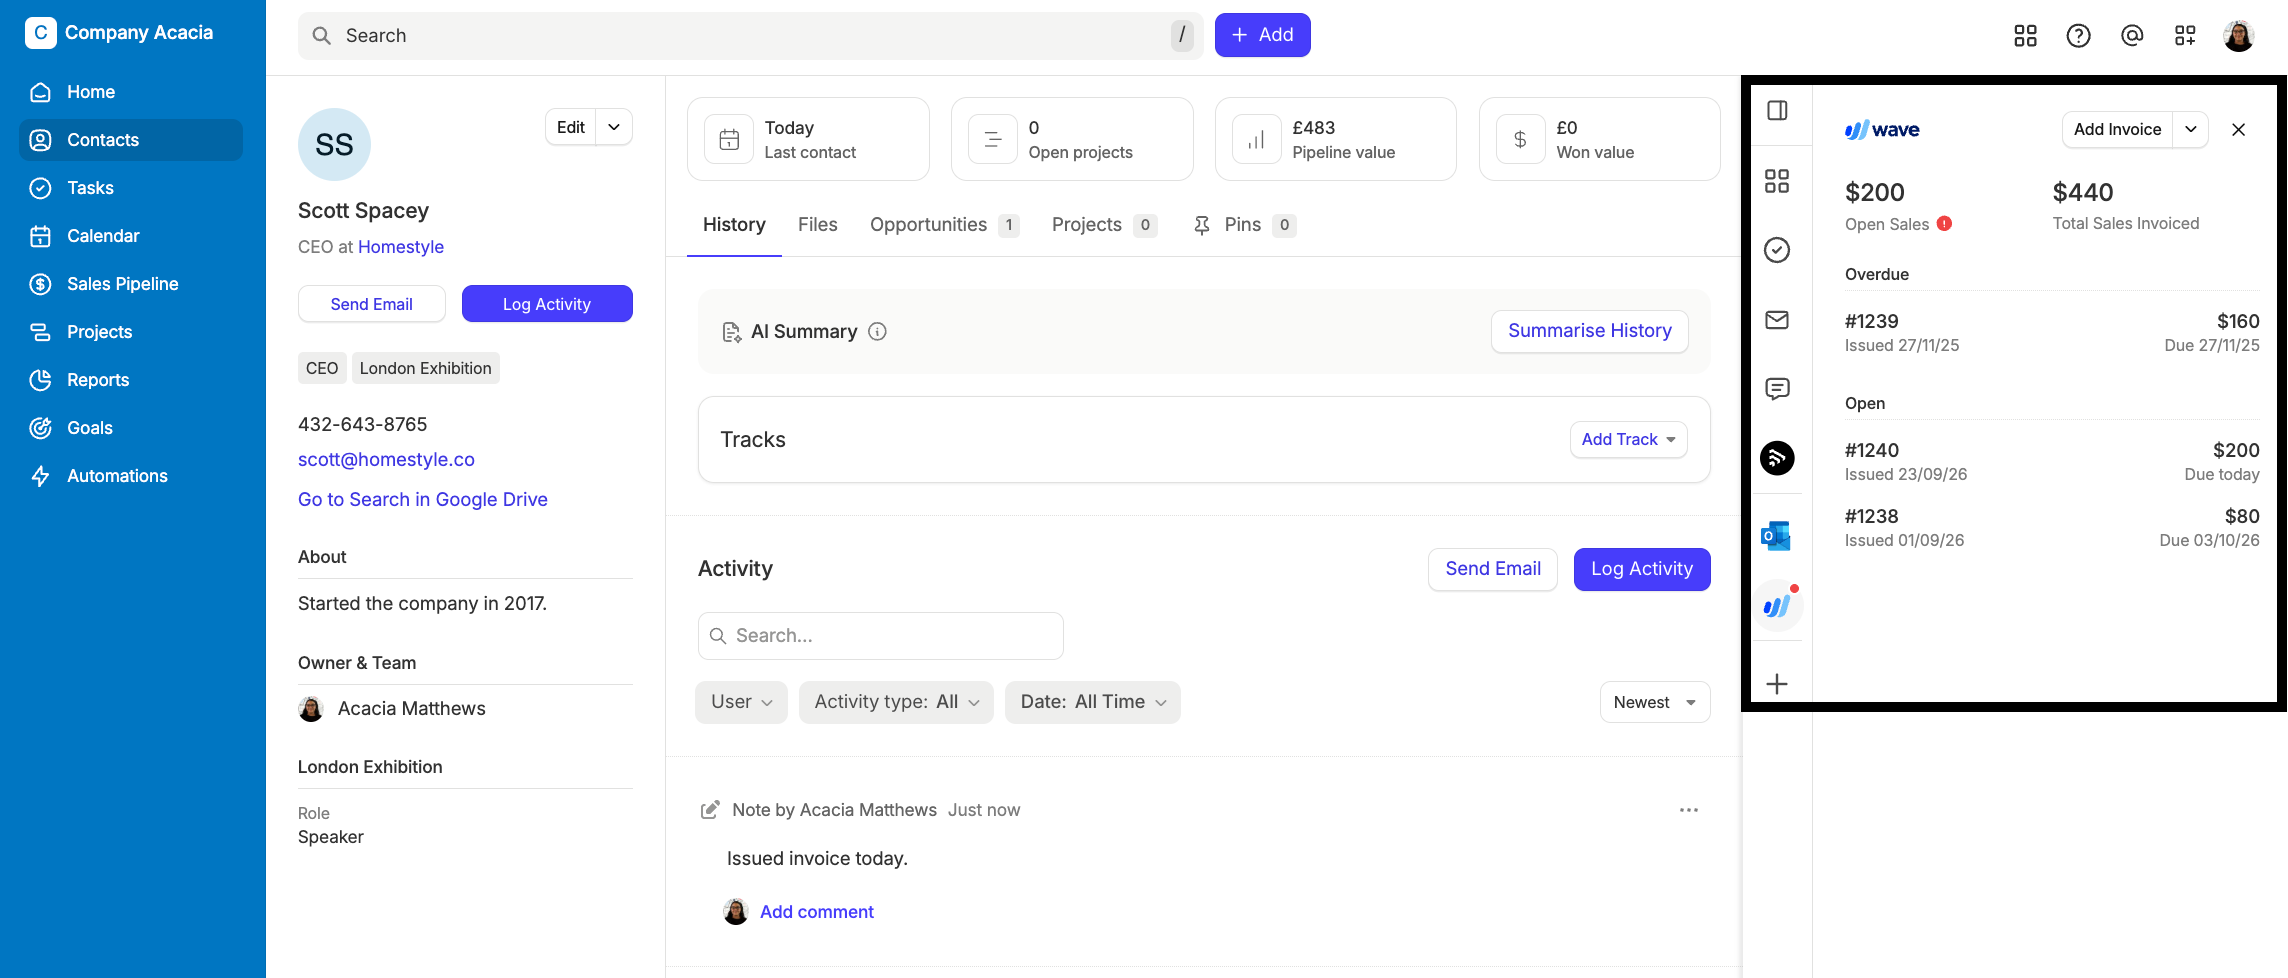Open the Outlook integration icon

[1777, 536]
